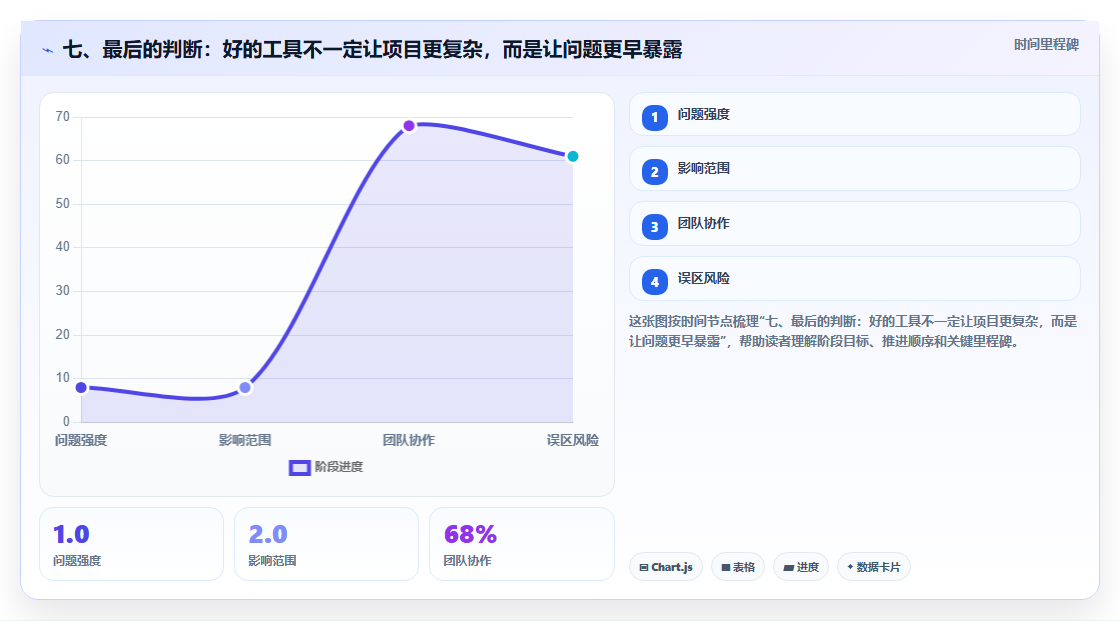This screenshot has width=1120, height=621.
Task: Select list item 1 问题强度
Action: 854,114
